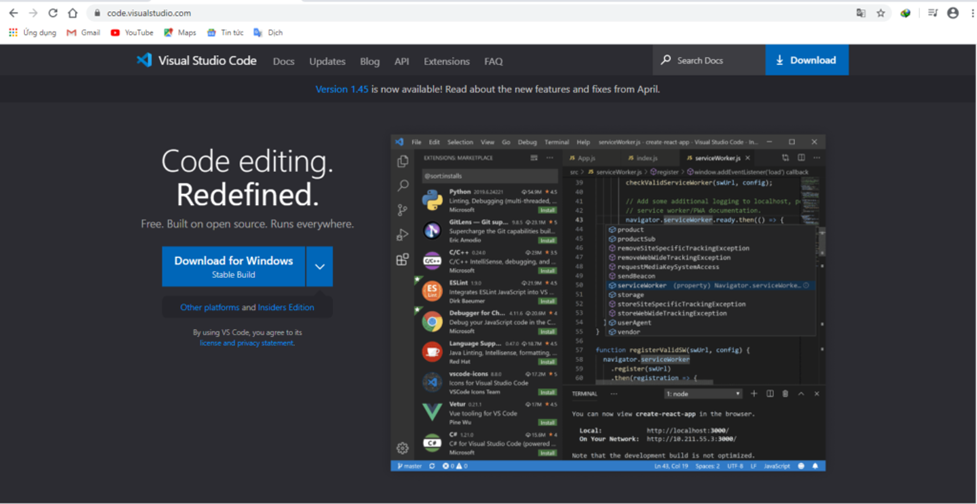Open the YouTube bookmark

click(x=132, y=32)
